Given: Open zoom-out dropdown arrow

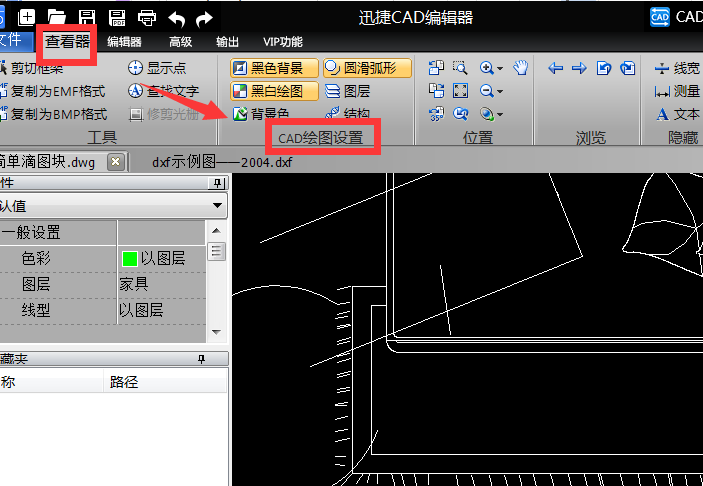Looking at the screenshot, I should tap(500, 91).
